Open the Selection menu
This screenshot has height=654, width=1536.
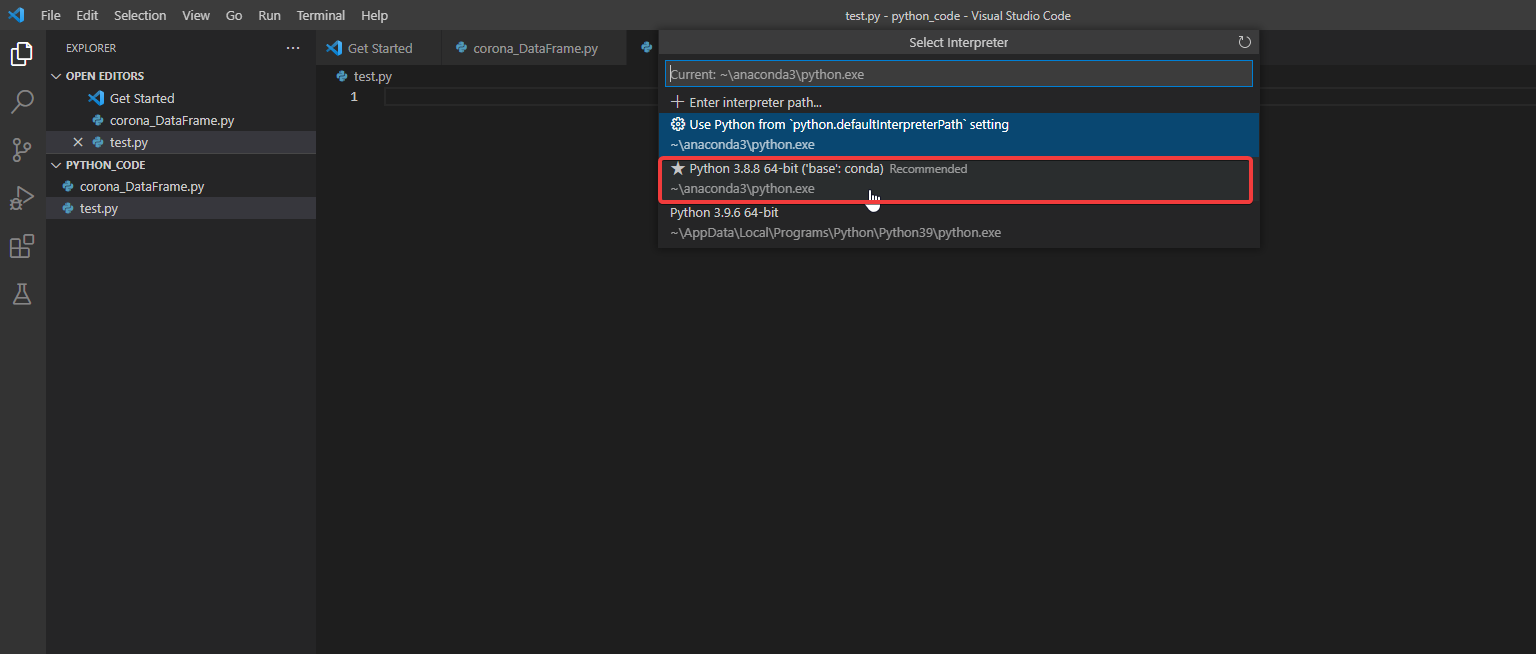(140, 15)
